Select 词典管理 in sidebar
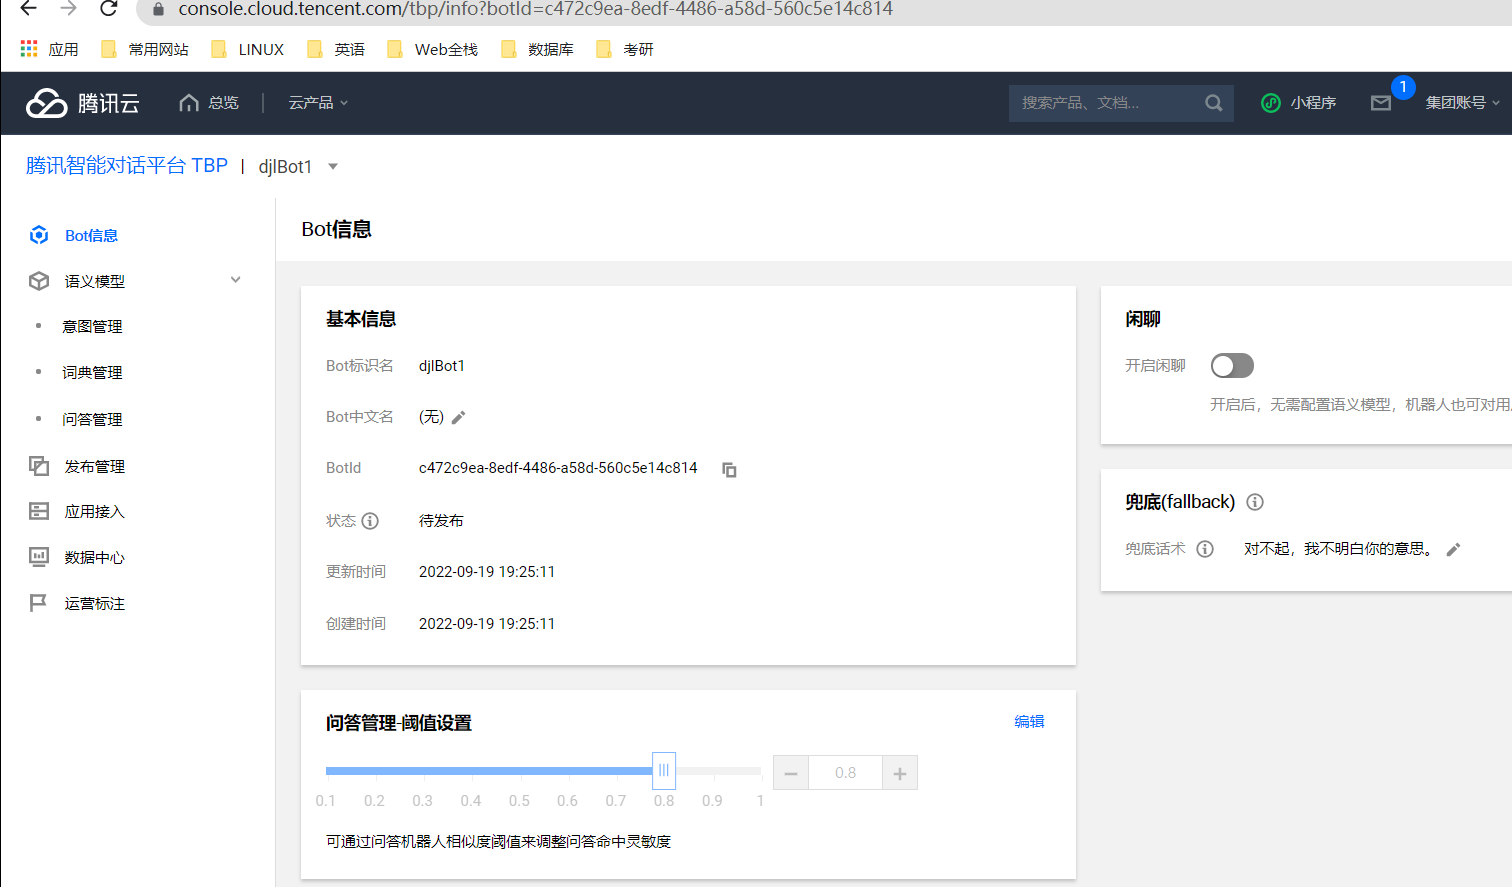1512x887 pixels. [x=92, y=372]
